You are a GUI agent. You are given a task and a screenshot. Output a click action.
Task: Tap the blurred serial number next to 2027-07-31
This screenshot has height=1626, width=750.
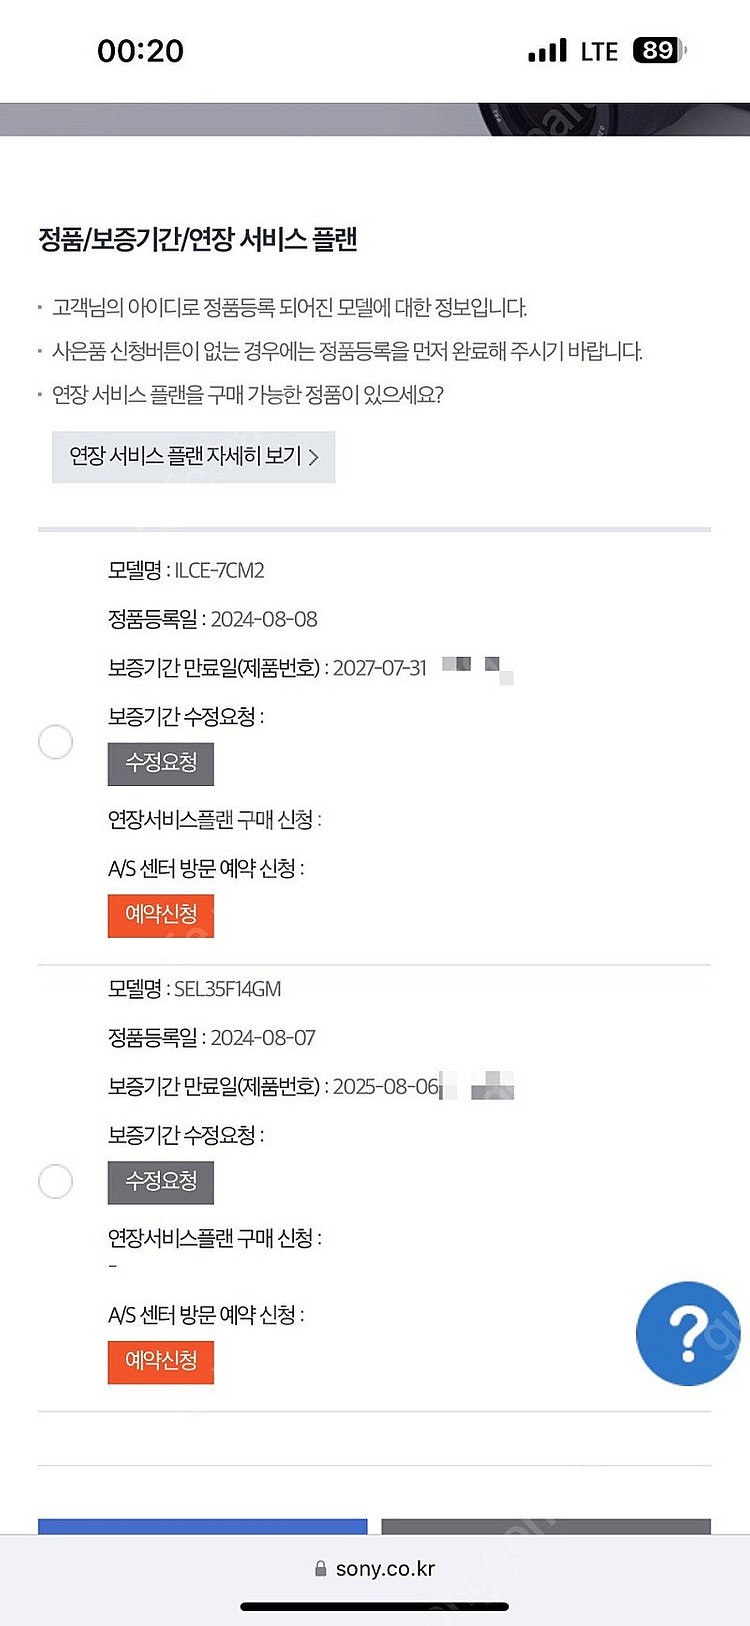[x=478, y=669]
